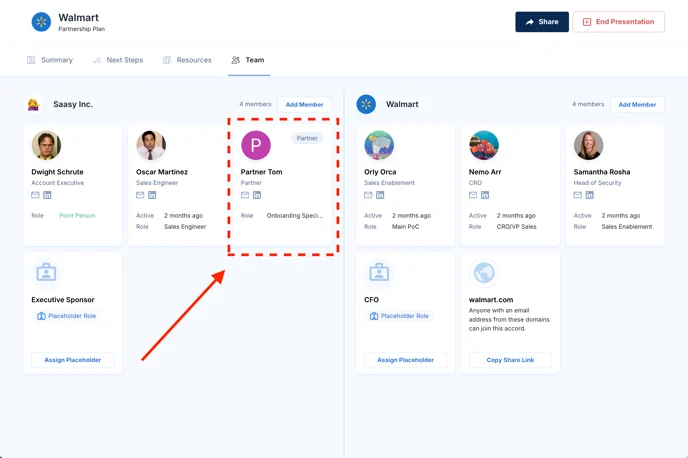
Task: Click Dwight Schrute's profile photo
Action: 46,145
